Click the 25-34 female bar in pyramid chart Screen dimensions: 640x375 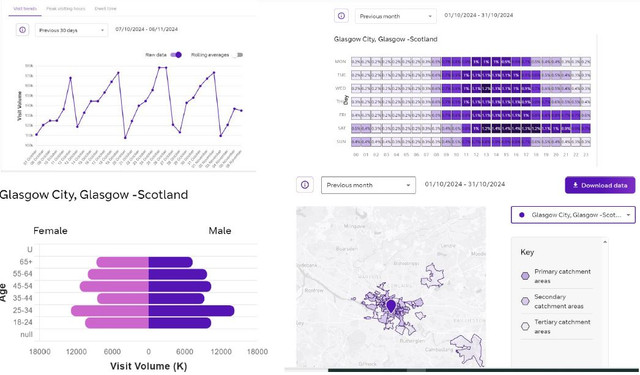[x=110, y=311]
